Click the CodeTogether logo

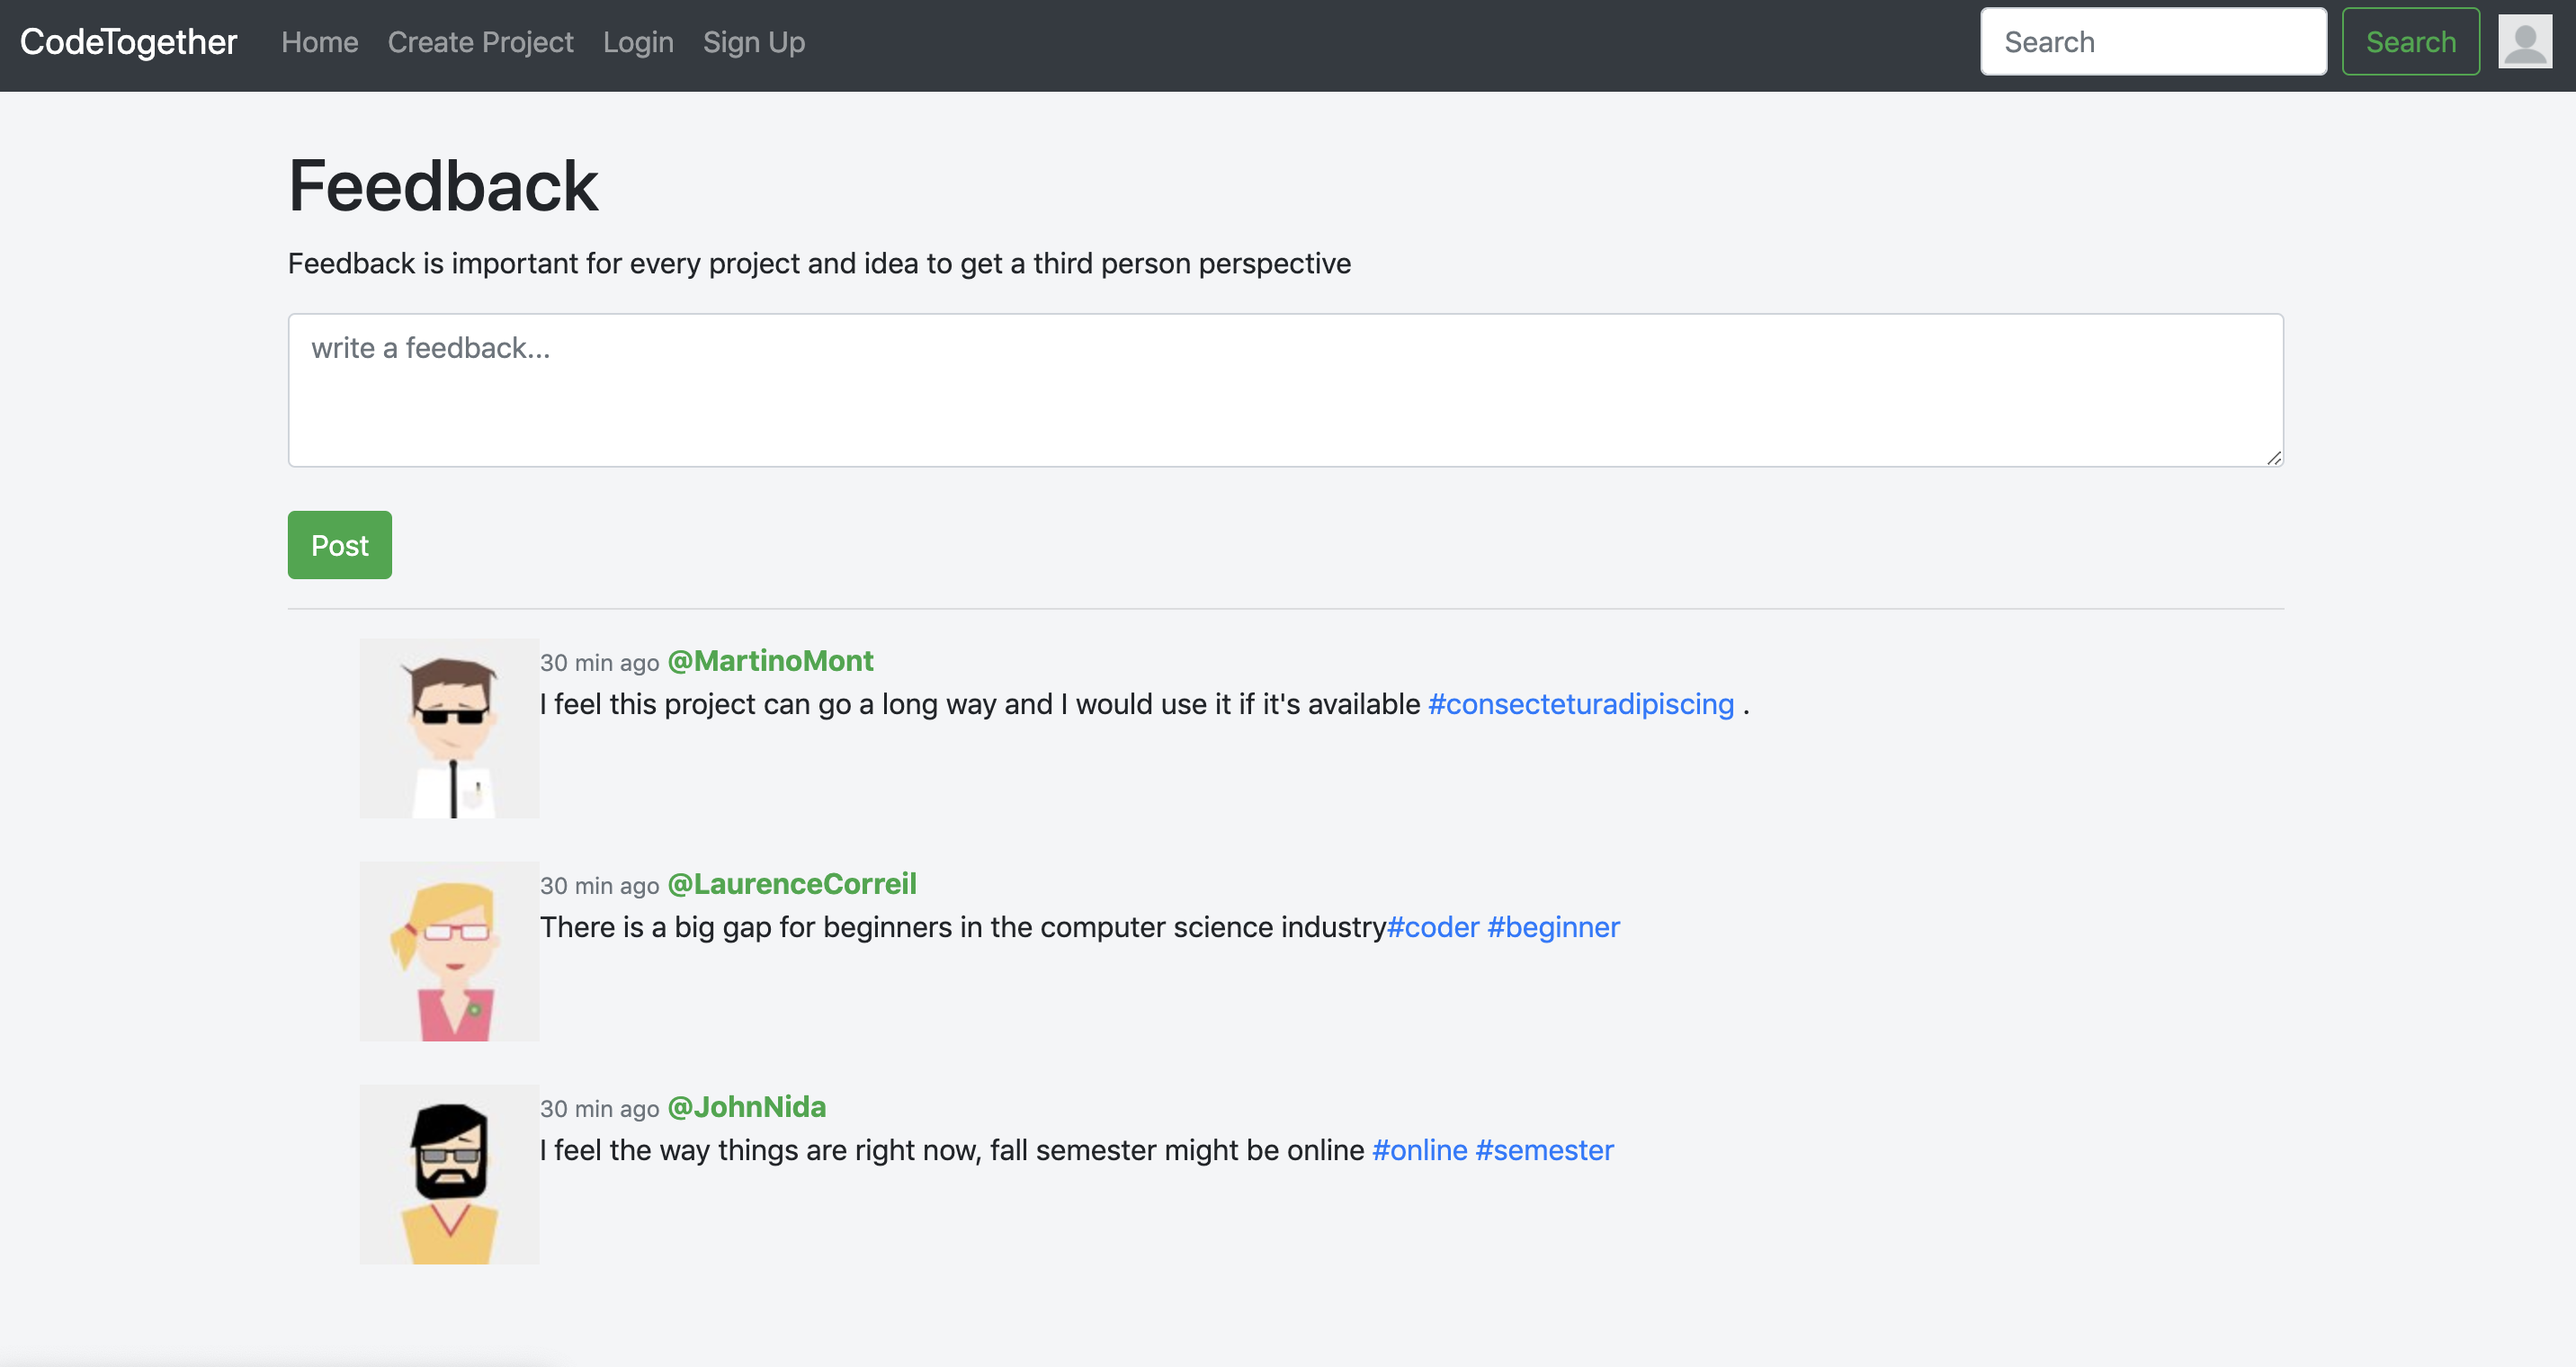pos(128,42)
